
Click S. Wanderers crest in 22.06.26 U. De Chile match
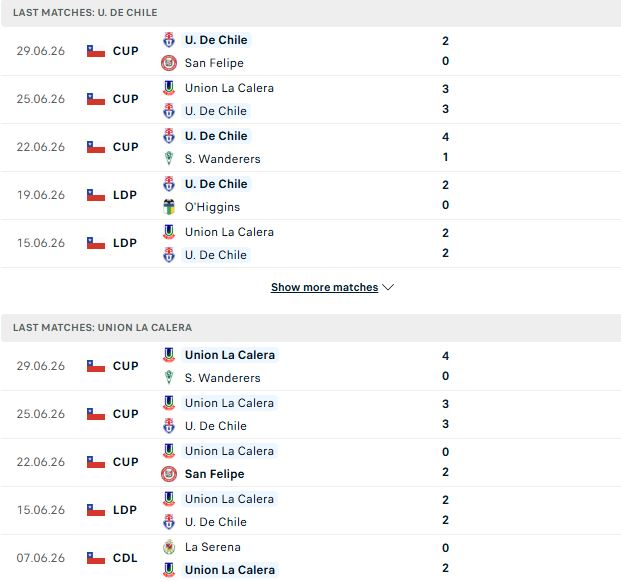(169, 159)
